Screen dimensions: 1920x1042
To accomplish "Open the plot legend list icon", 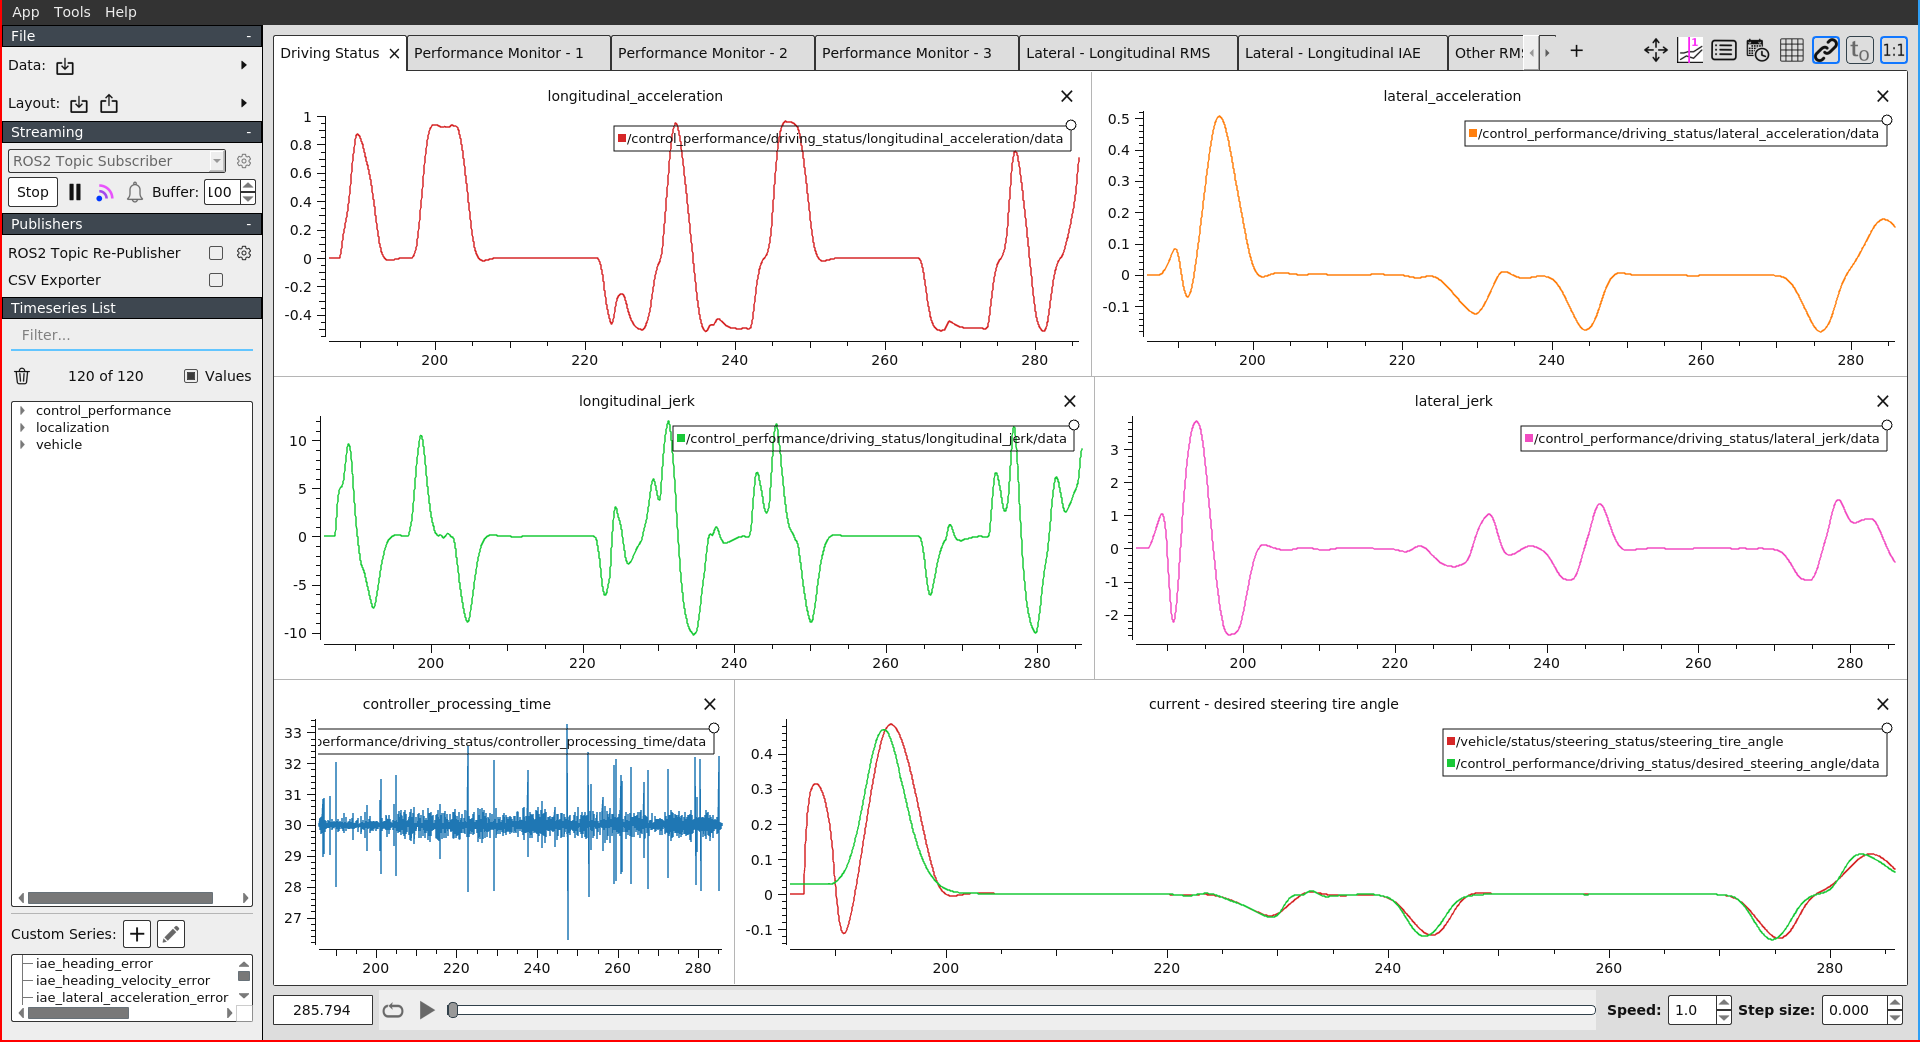I will 1724,50.
